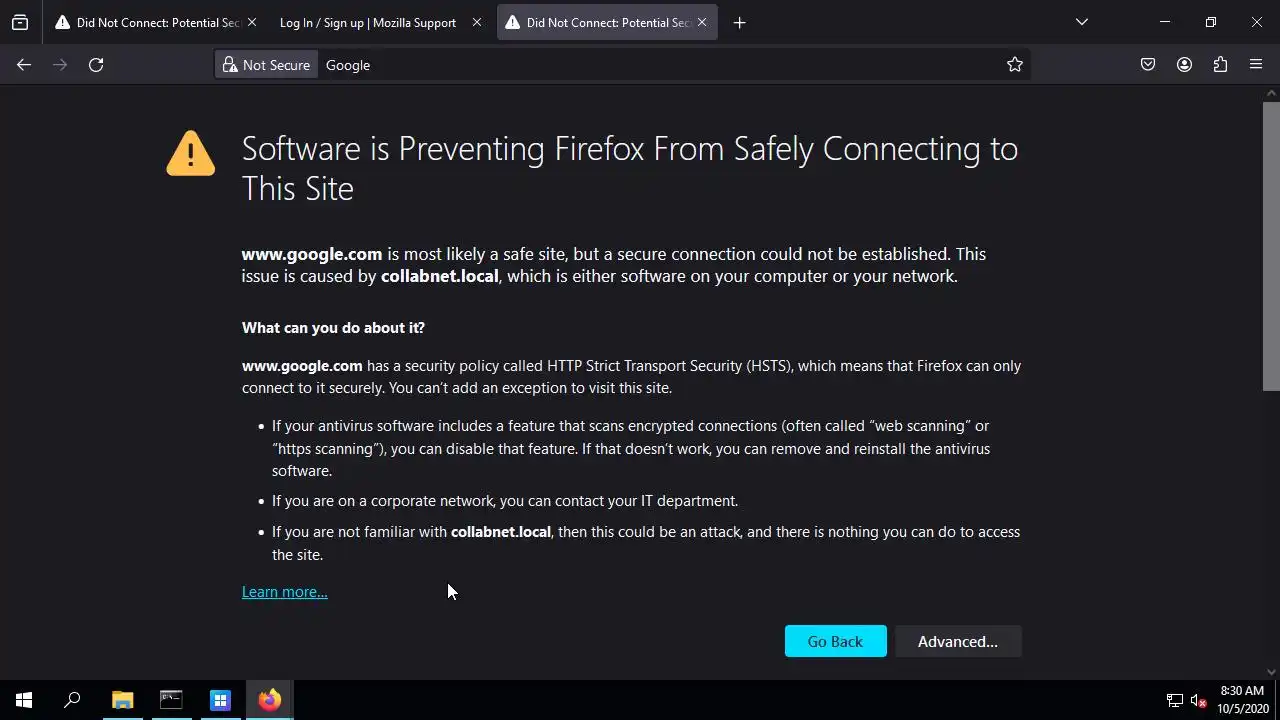Open the Save to Pocket icon
This screenshot has width=1280, height=720.
(1148, 65)
